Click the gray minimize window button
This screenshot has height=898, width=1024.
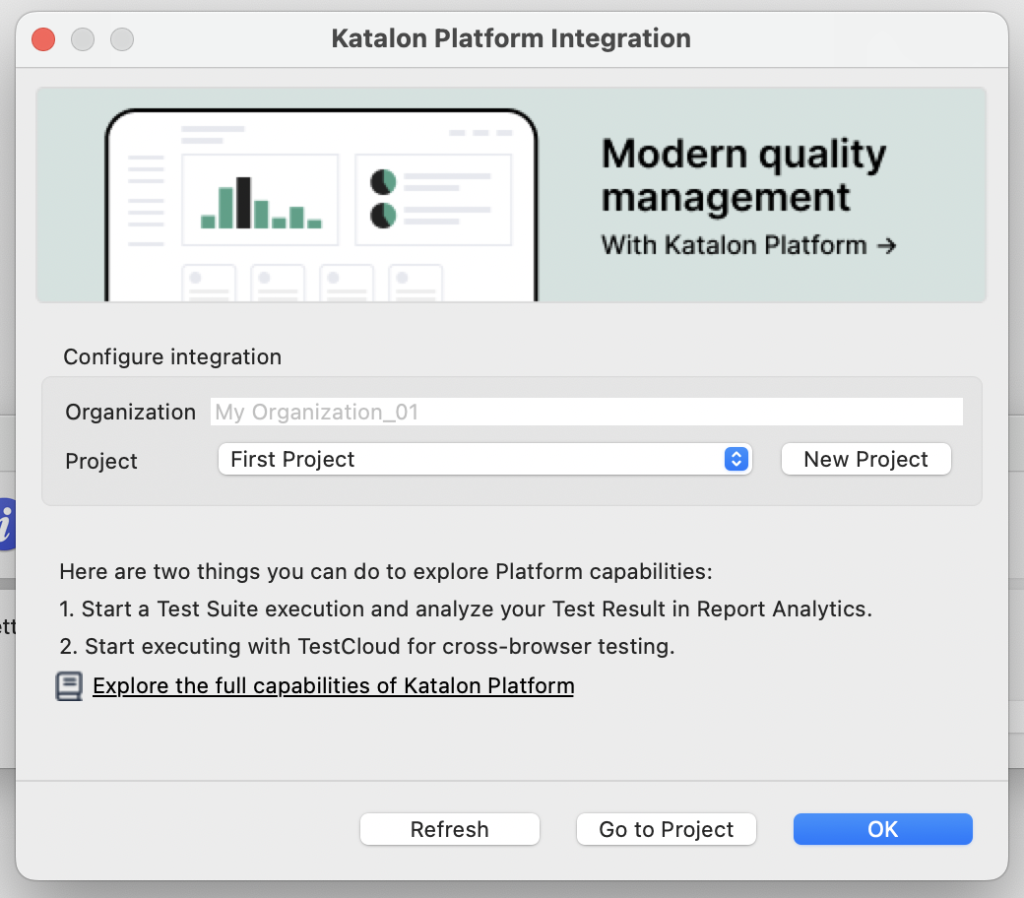pos(83,40)
